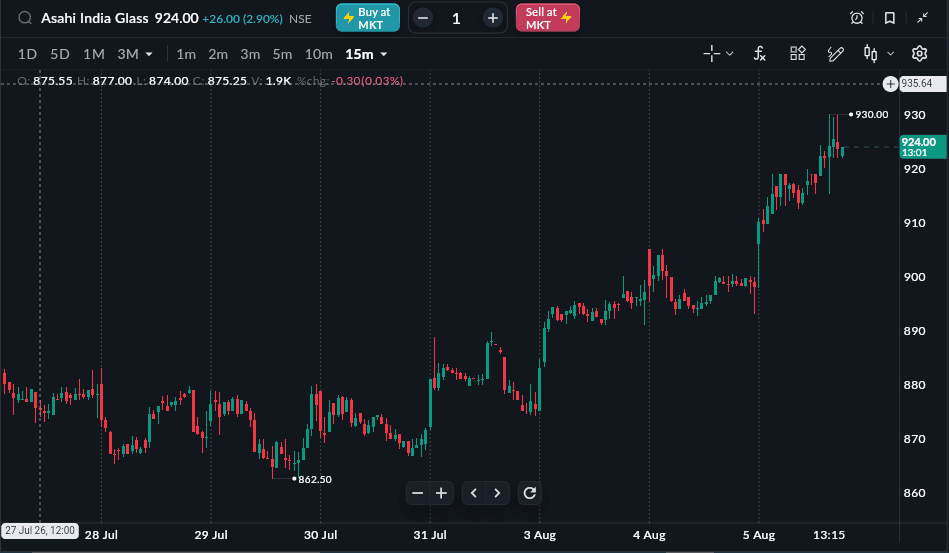Click the current price label 924.00
Image resolution: width=949 pixels, height=553 pixels.
(x=922, y=147)
